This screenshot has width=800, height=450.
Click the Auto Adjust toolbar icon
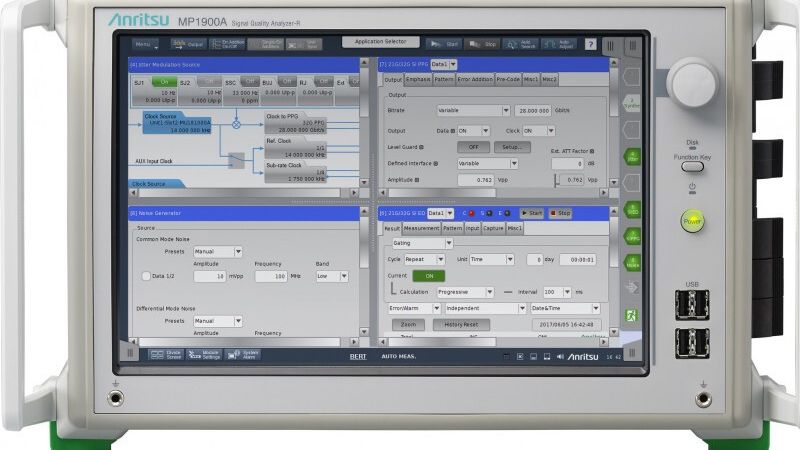(559, 44)
